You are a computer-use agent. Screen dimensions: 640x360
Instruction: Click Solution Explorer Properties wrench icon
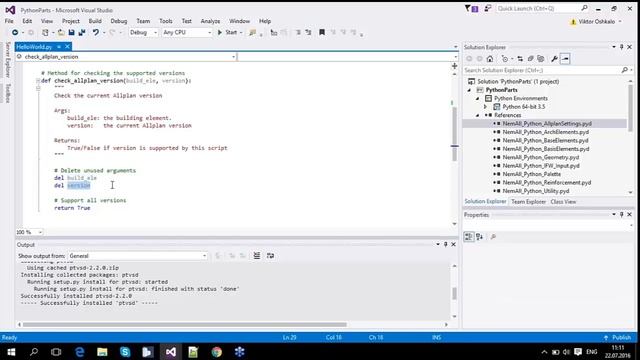point(554,59)
